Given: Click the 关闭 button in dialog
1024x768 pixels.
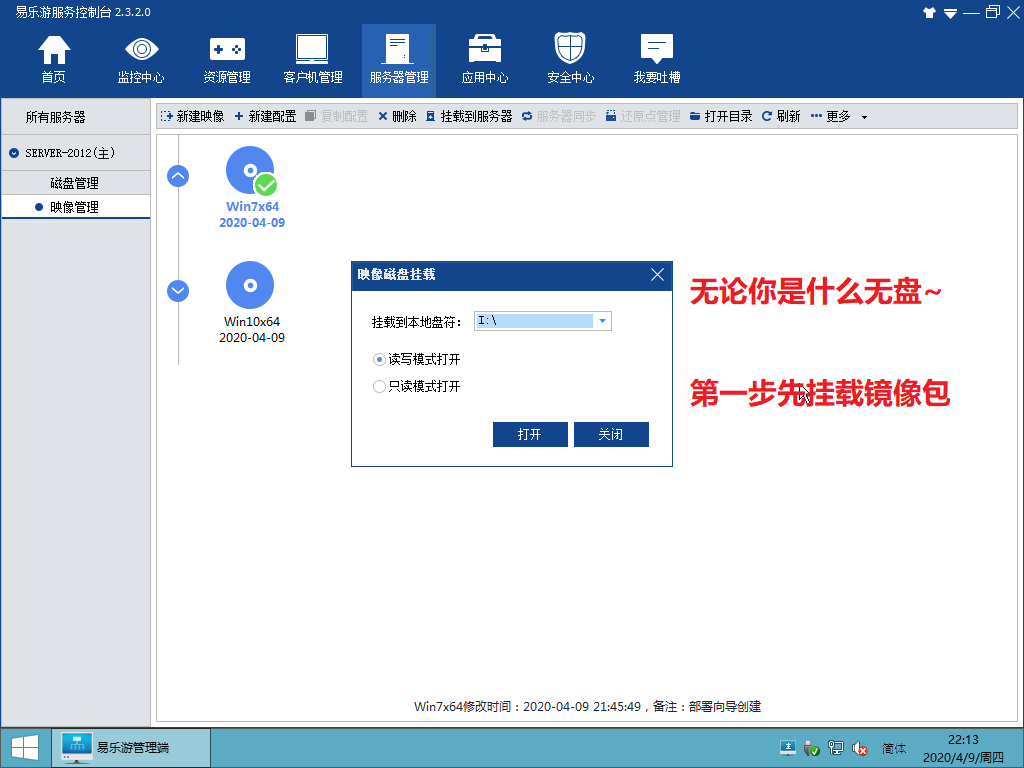Looking at the screenshot, I should tap(611, 434).
